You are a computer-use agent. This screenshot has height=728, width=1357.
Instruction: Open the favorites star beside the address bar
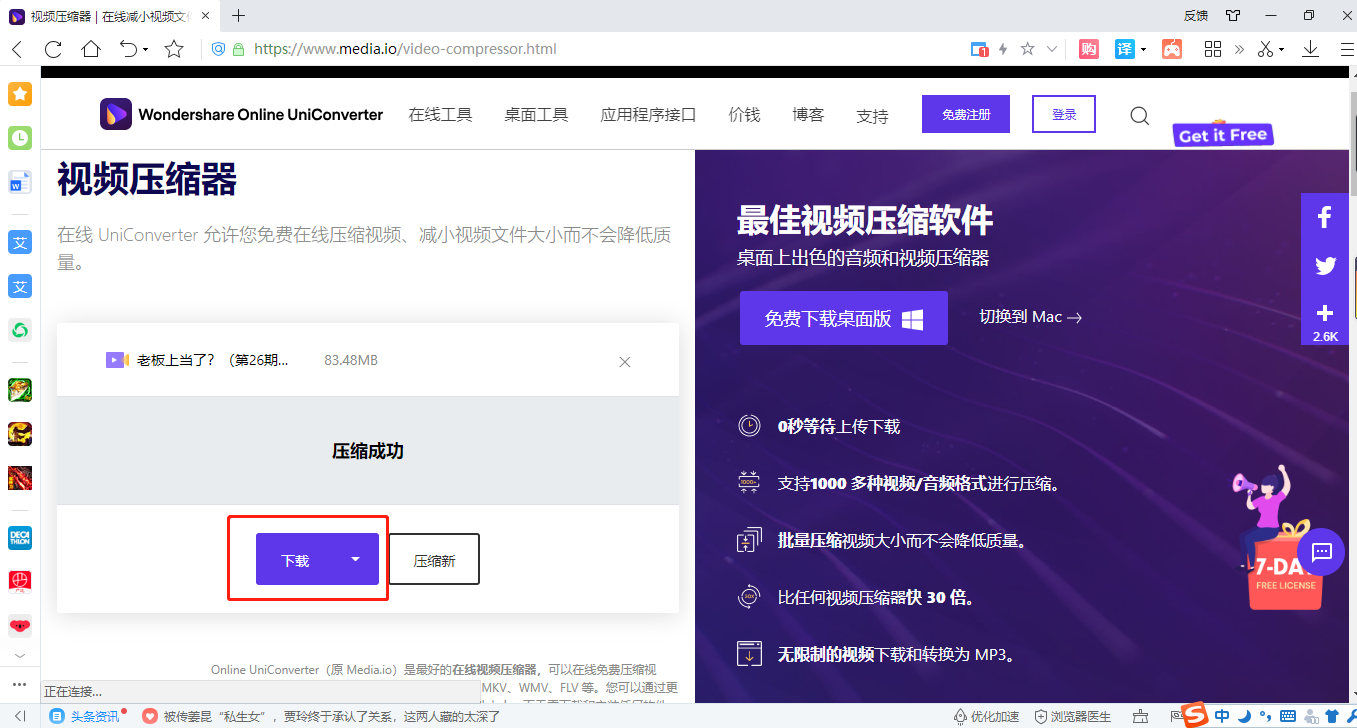(174, 49)
